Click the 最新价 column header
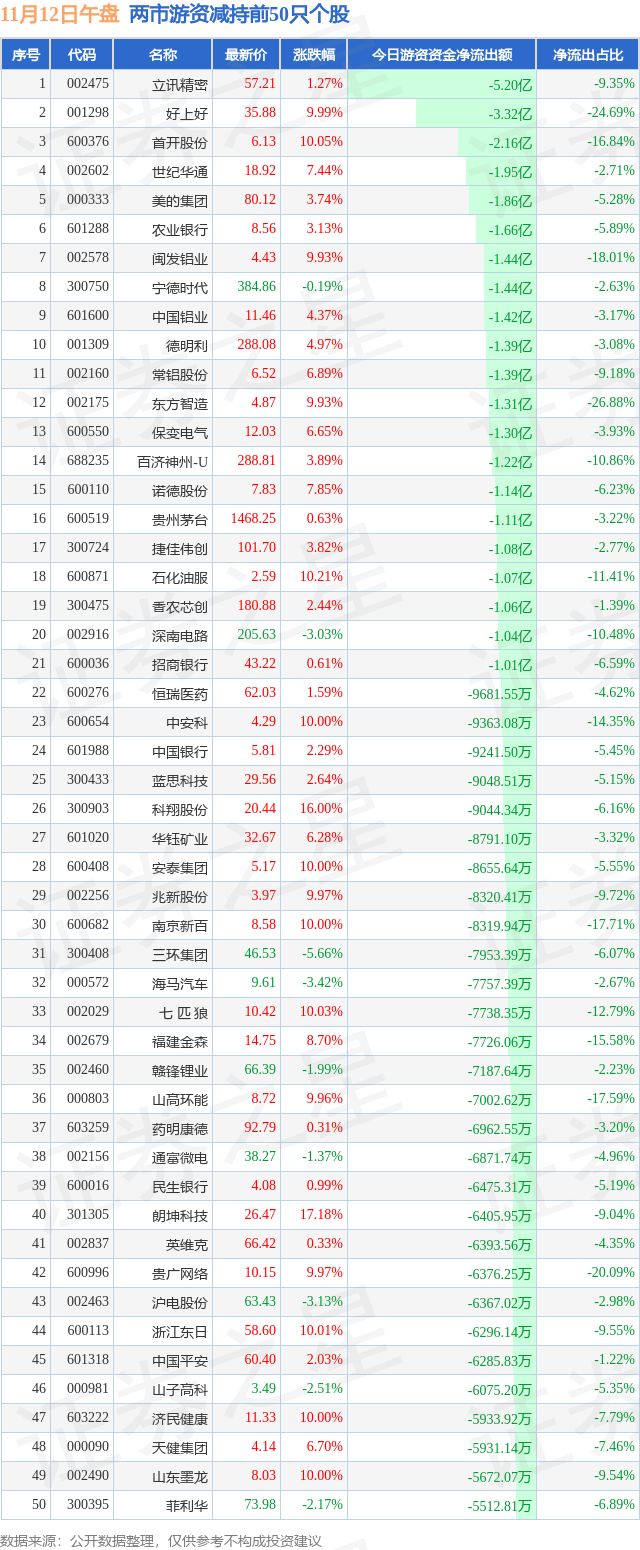The width and height of the screenshot is (640, 1550). point(246,55)
